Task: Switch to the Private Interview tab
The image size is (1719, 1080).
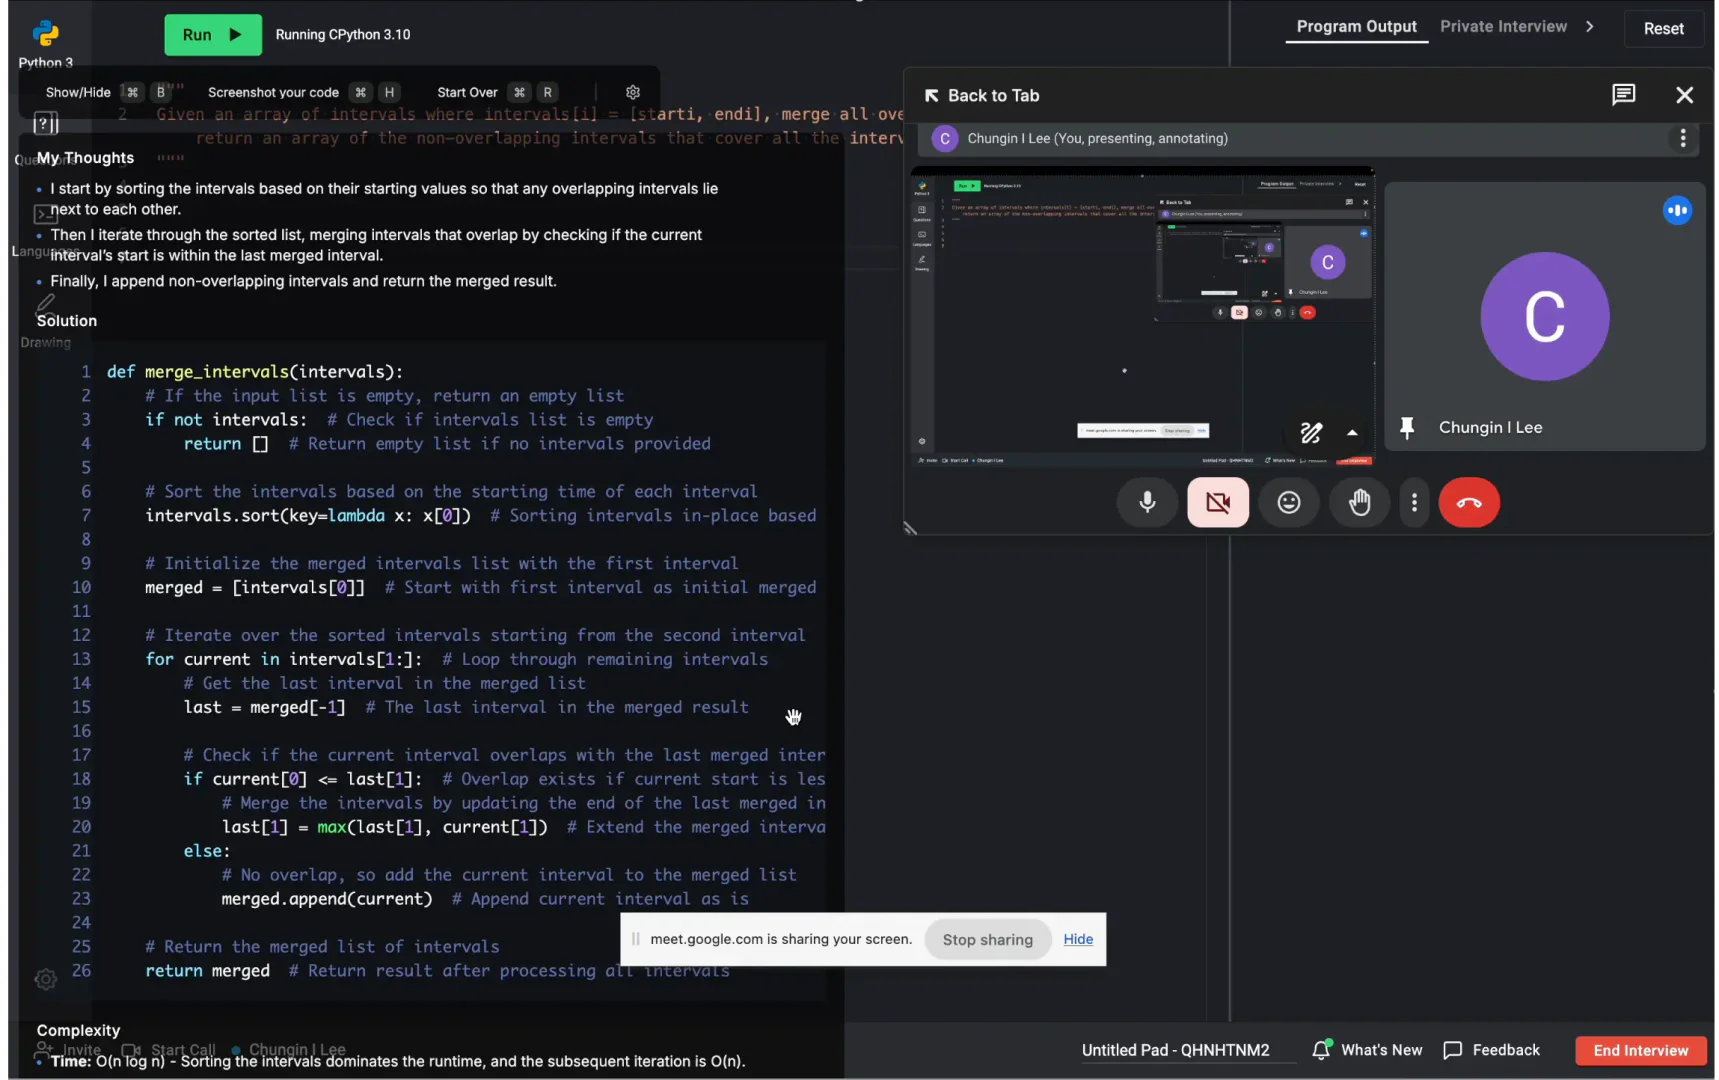Action: click(x=1502, y=27)
